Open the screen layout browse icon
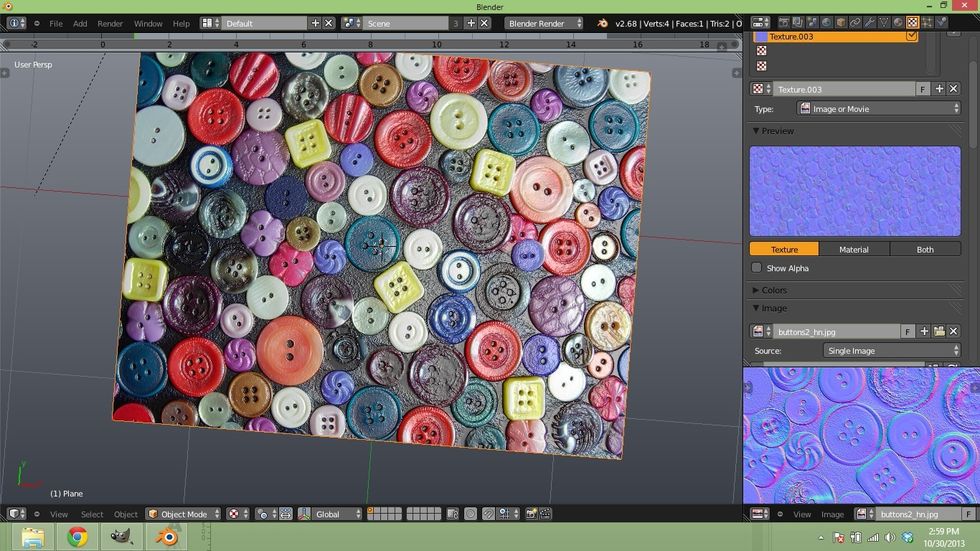Screen dimensions: 980x551 click(210, 23)
